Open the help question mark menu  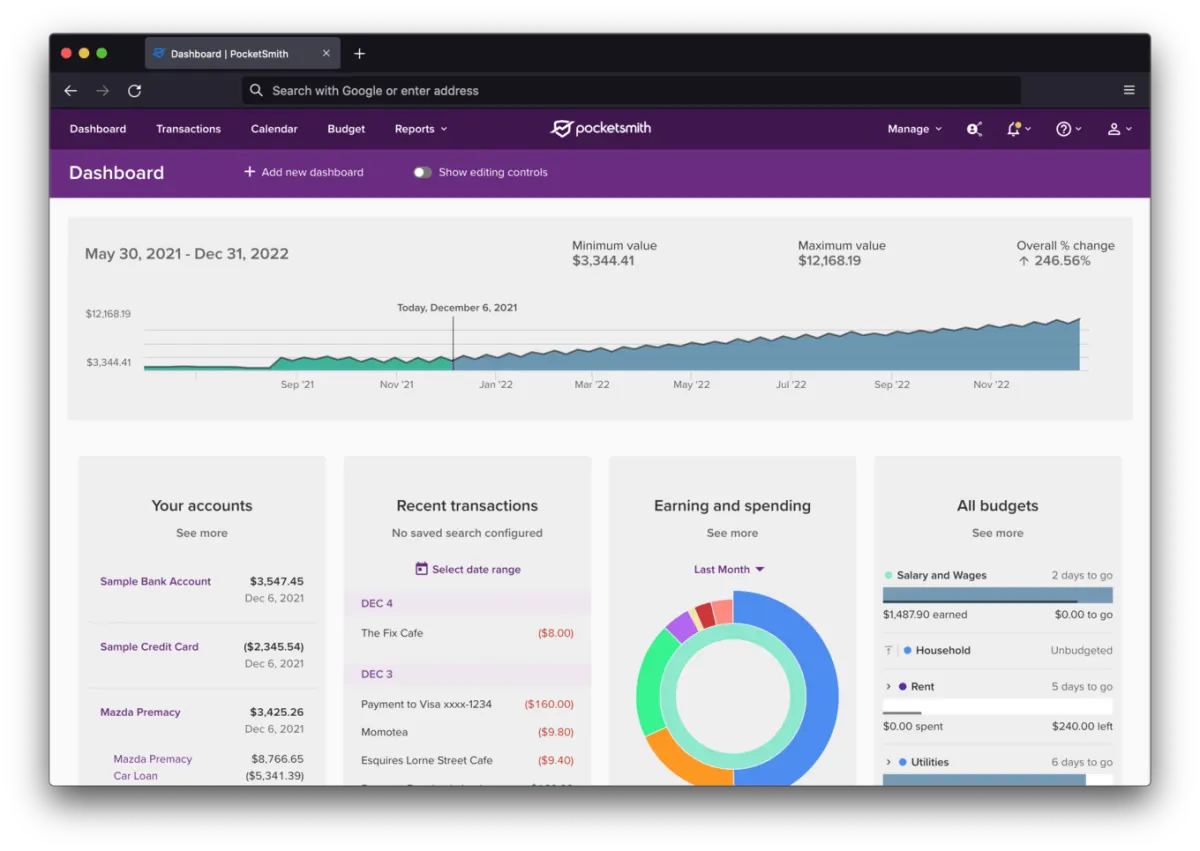tap(1068, 129)
